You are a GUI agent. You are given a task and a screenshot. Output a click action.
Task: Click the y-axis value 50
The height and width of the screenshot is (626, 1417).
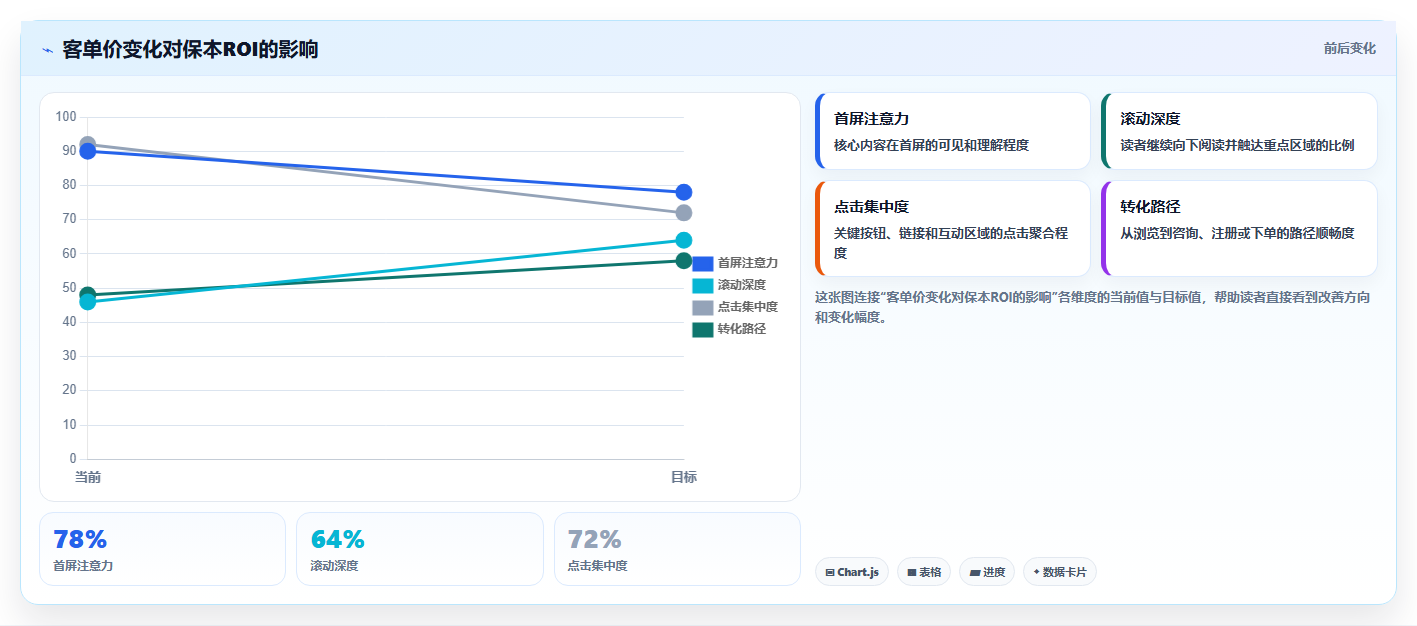tap(69, 288)
